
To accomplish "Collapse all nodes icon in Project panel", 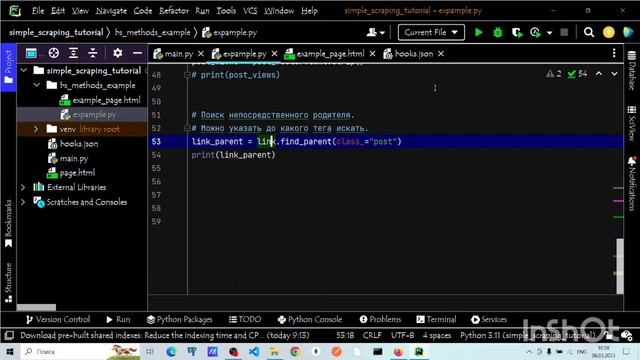I will point(93,53).
